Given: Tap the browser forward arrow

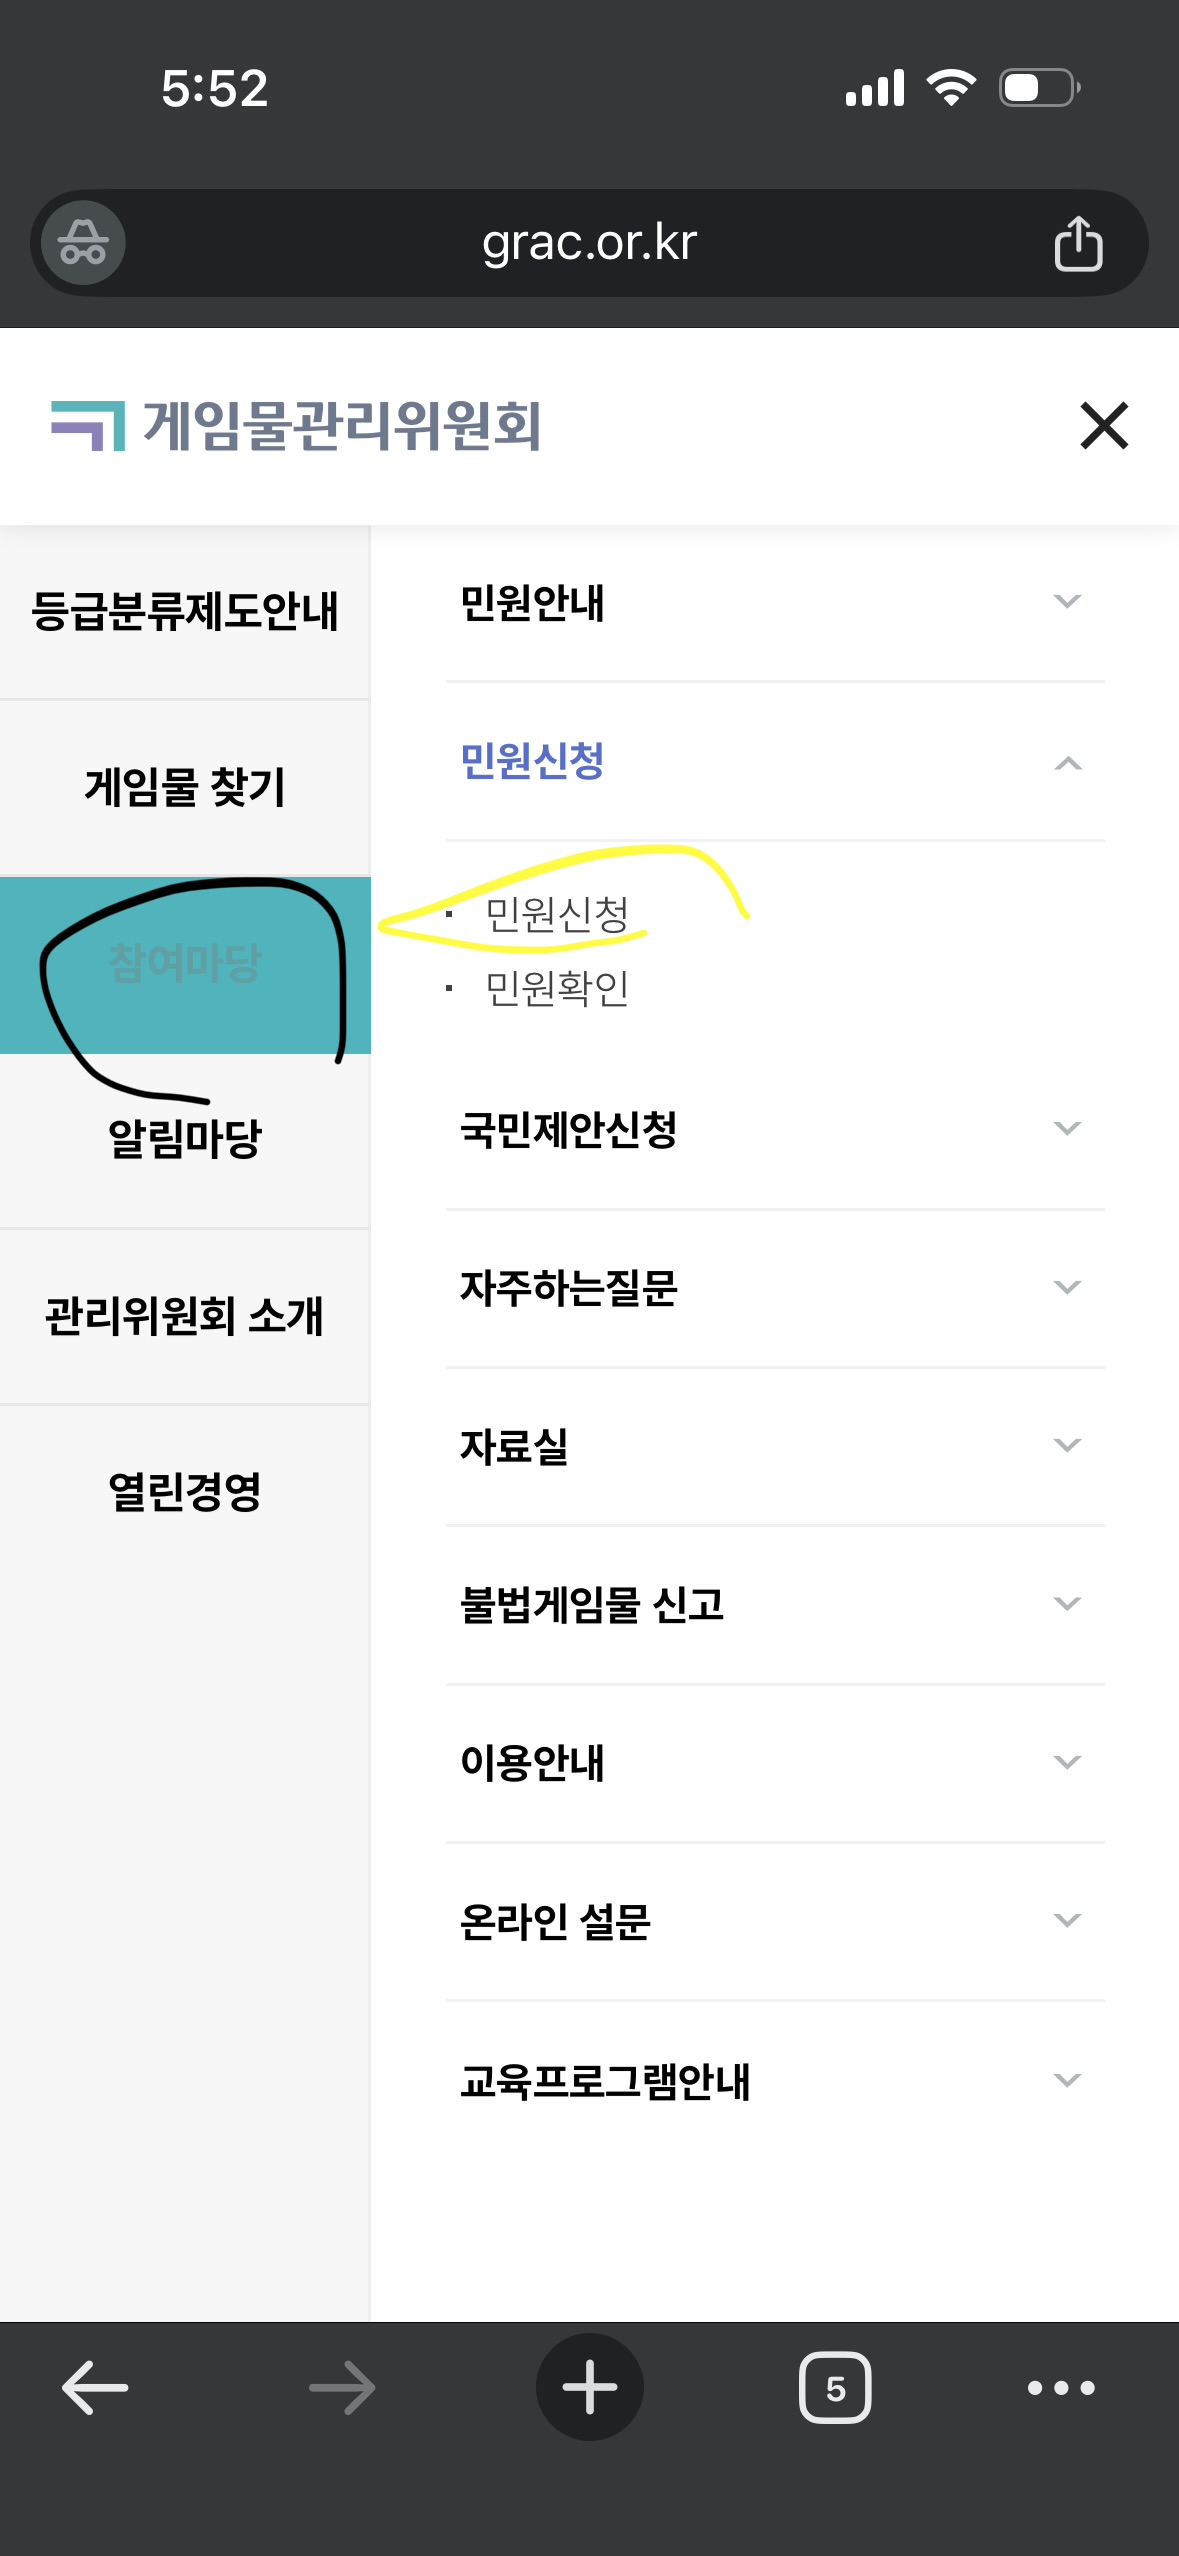Looking at the screenshot, I should [x=342, y=2387].
